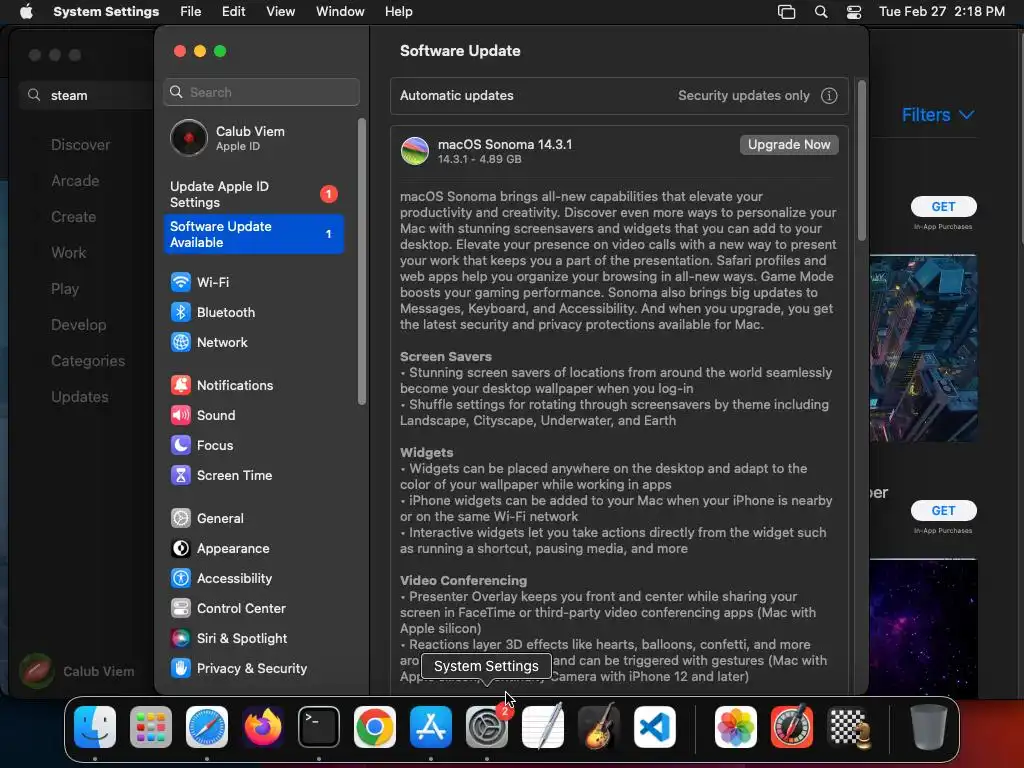Launch Google Chrome from the Dock
The width and height of the screenshot is (1024, 768).
click(x=375, y=727)
